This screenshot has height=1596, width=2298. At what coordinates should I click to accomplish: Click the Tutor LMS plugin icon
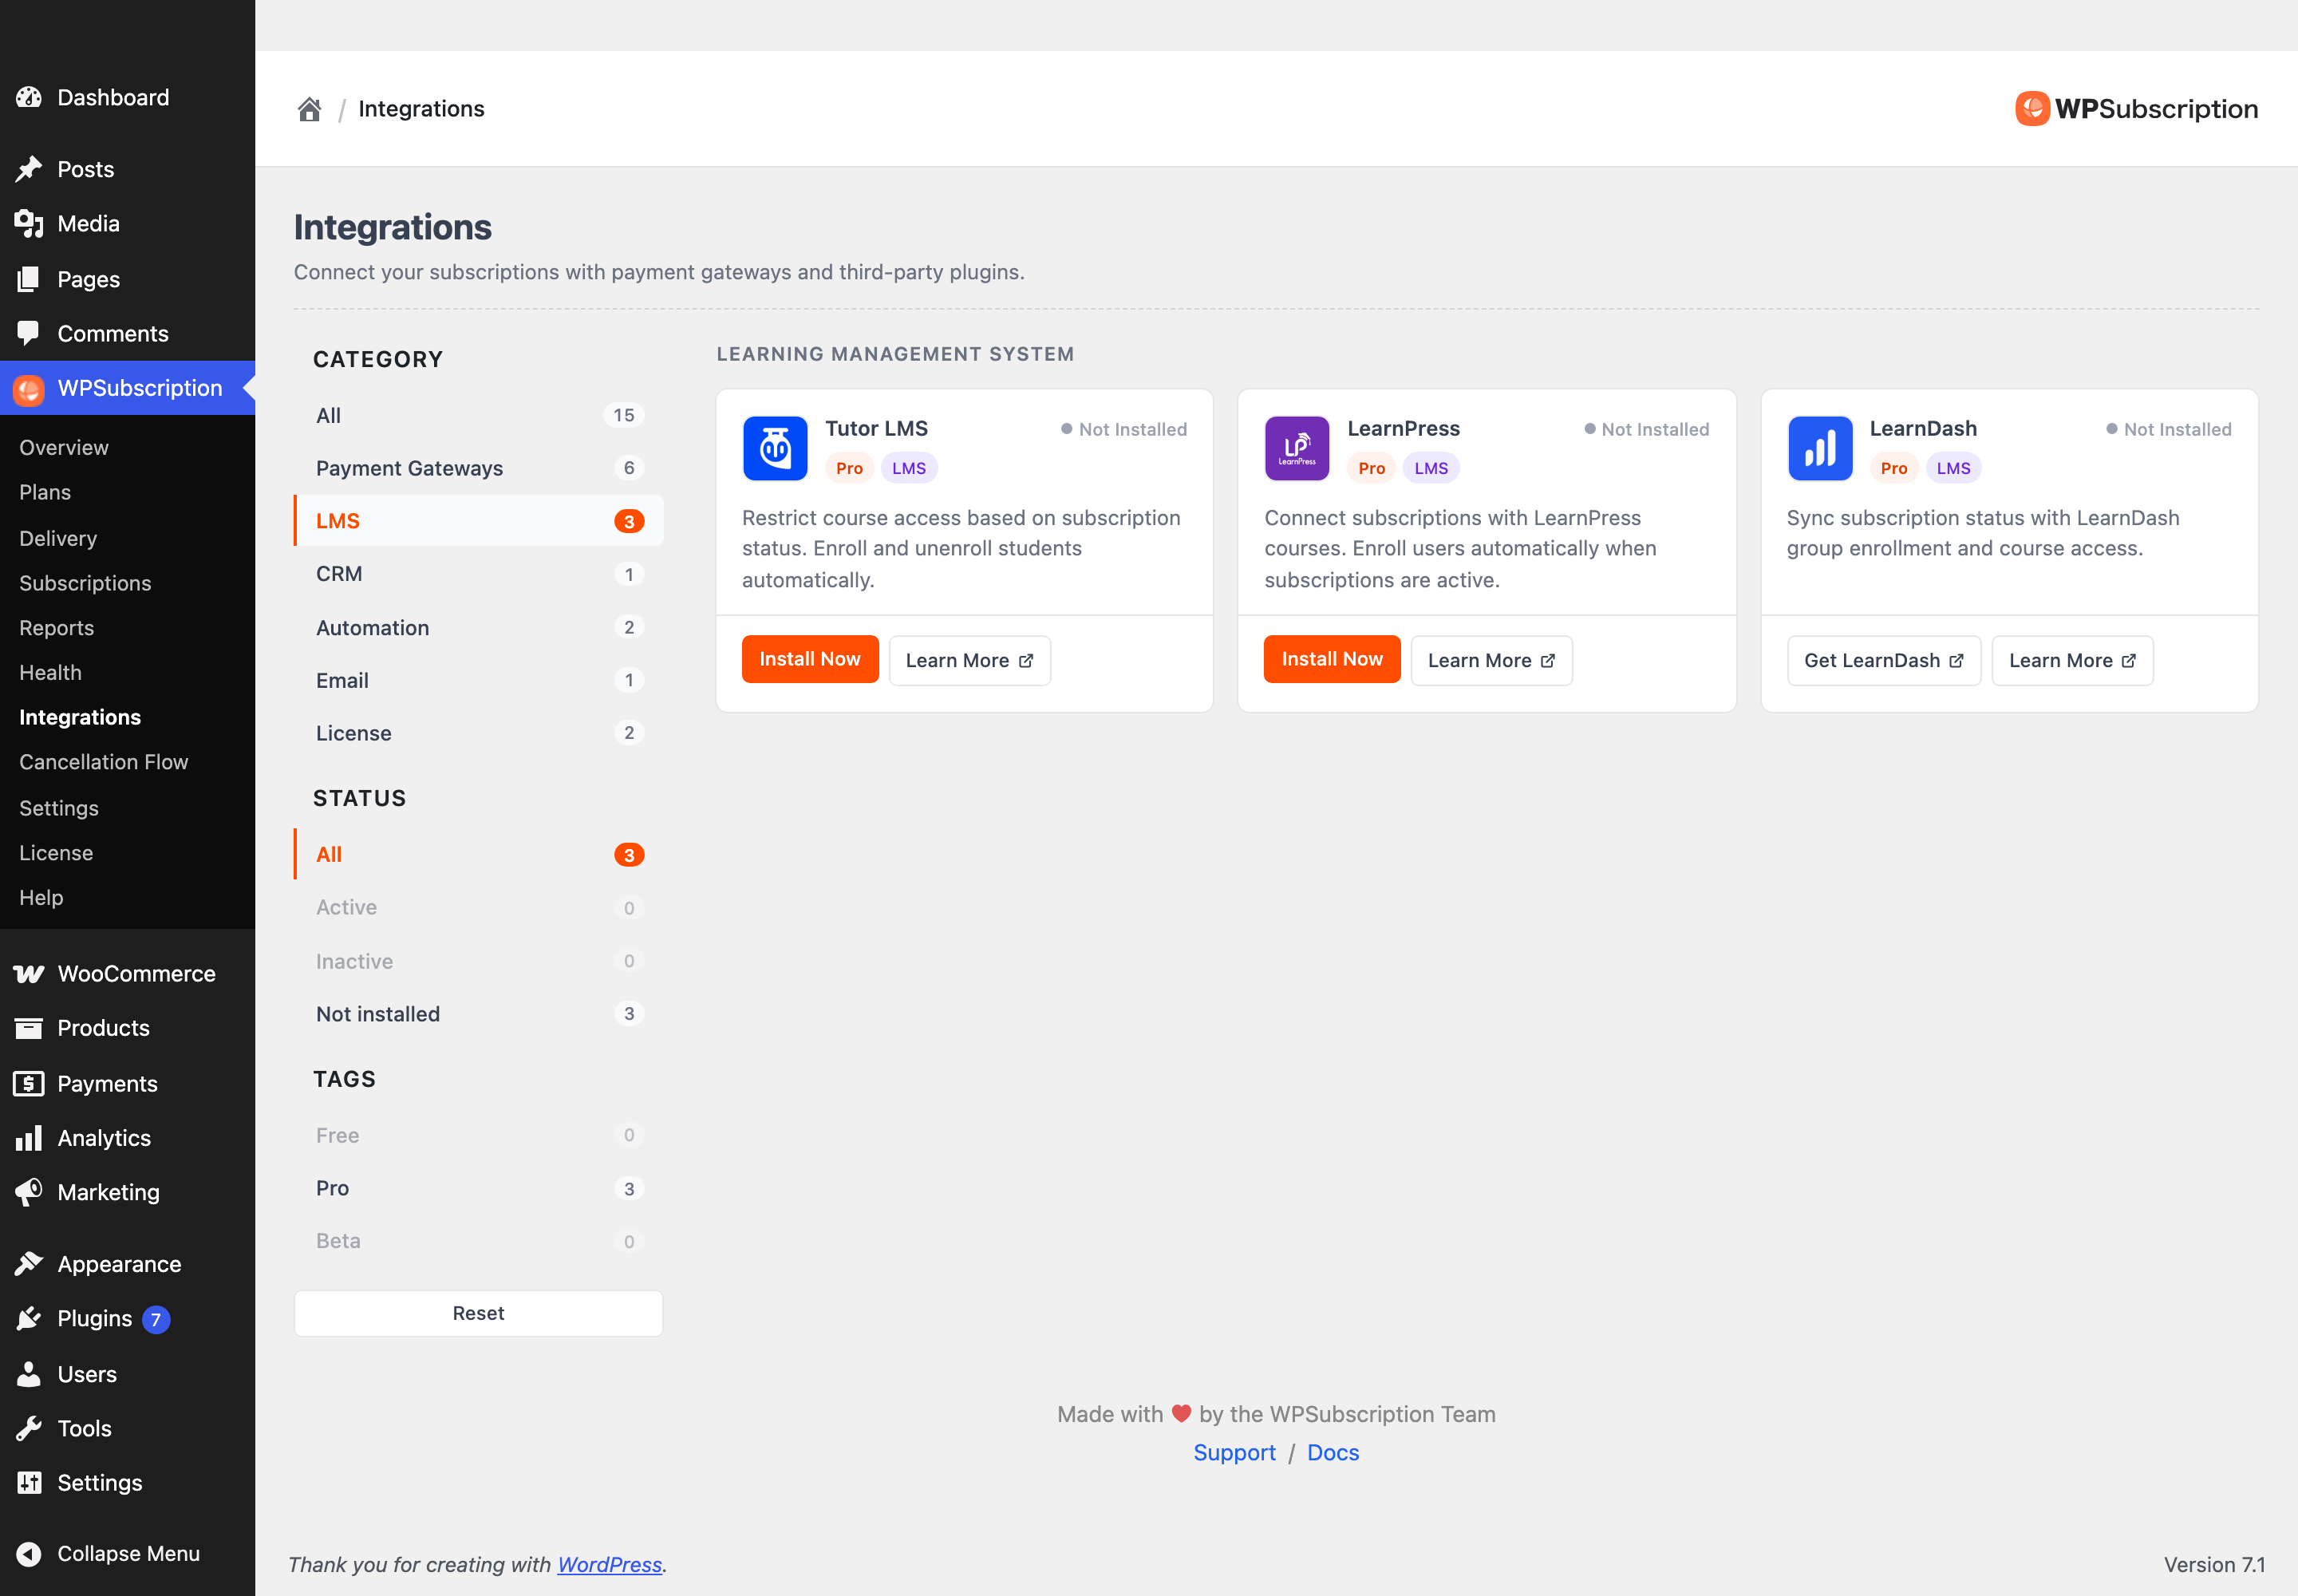(775, 448)
